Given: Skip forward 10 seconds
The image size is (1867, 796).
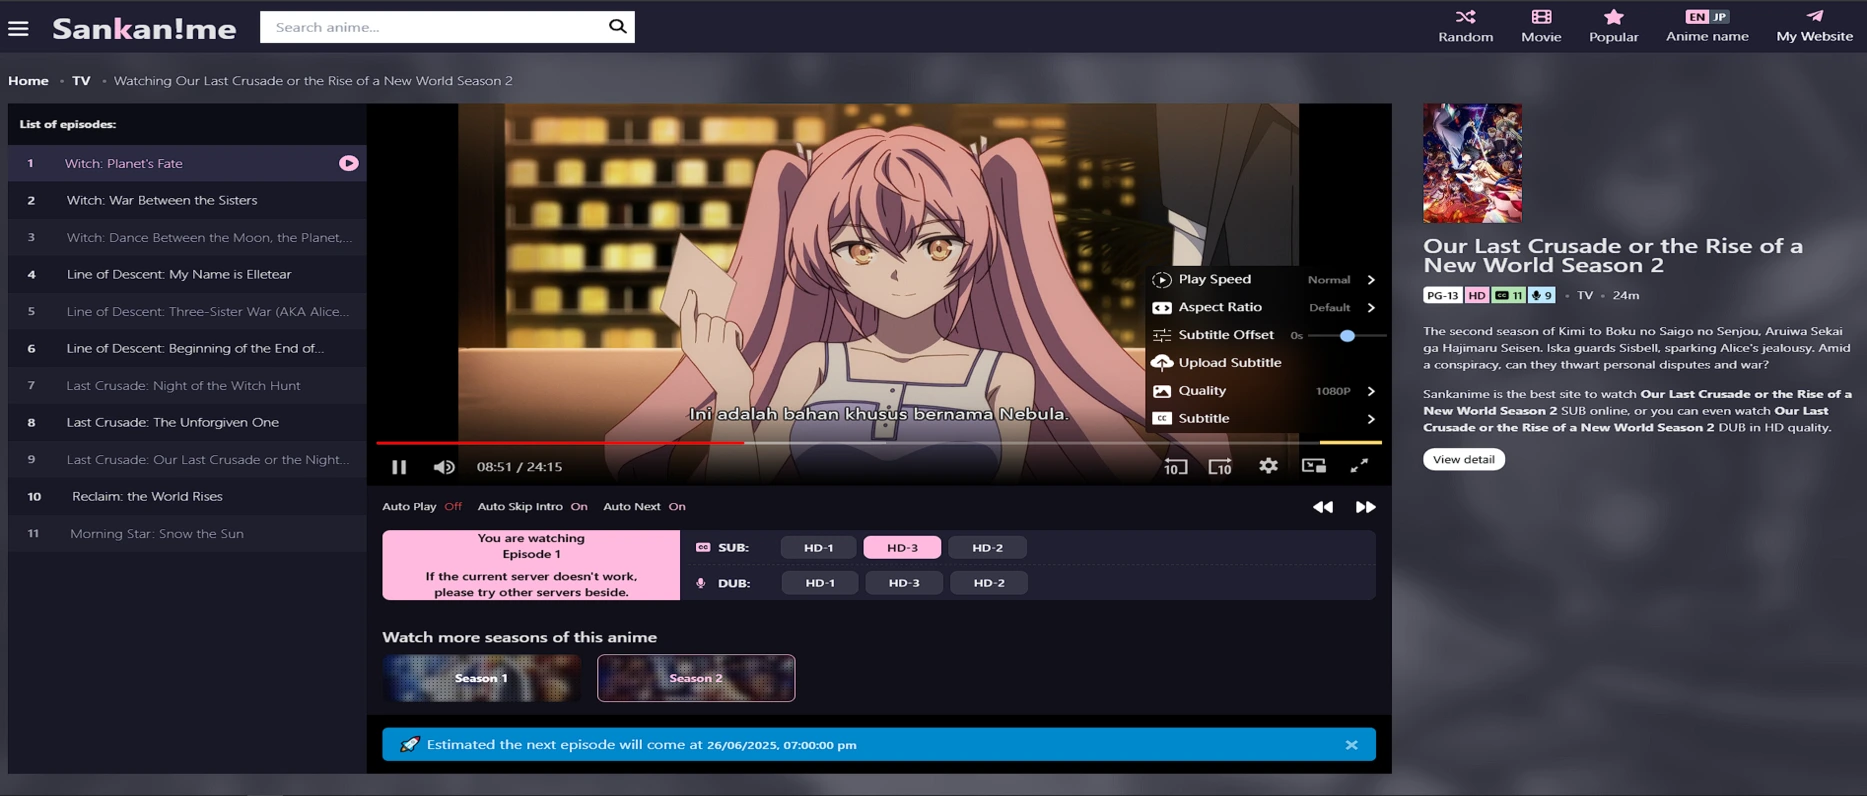Looking at the screenshot, I should coord(1220,466).
